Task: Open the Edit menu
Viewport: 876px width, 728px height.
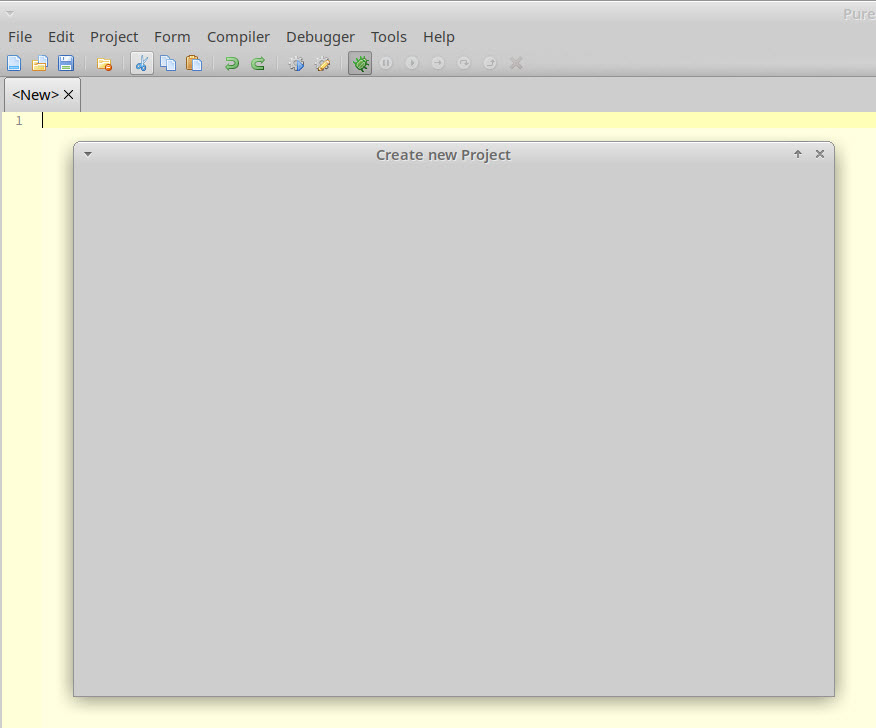Action: pyautogui.click(x=61, y=37)
